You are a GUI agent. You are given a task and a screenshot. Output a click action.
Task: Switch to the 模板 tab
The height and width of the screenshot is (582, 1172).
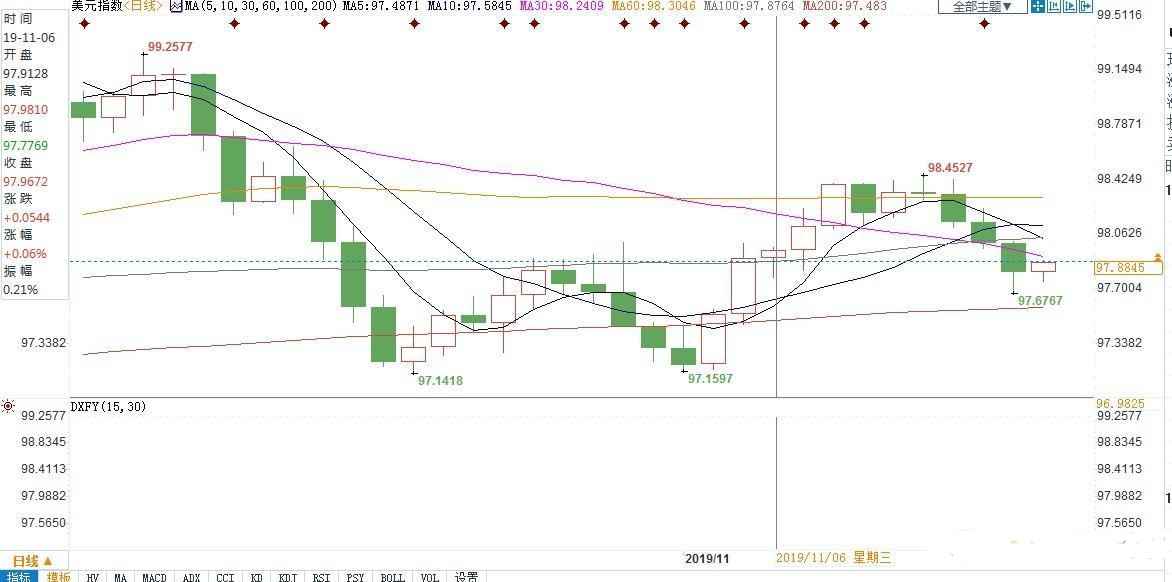pyautogui.click(x=58, y=577)
